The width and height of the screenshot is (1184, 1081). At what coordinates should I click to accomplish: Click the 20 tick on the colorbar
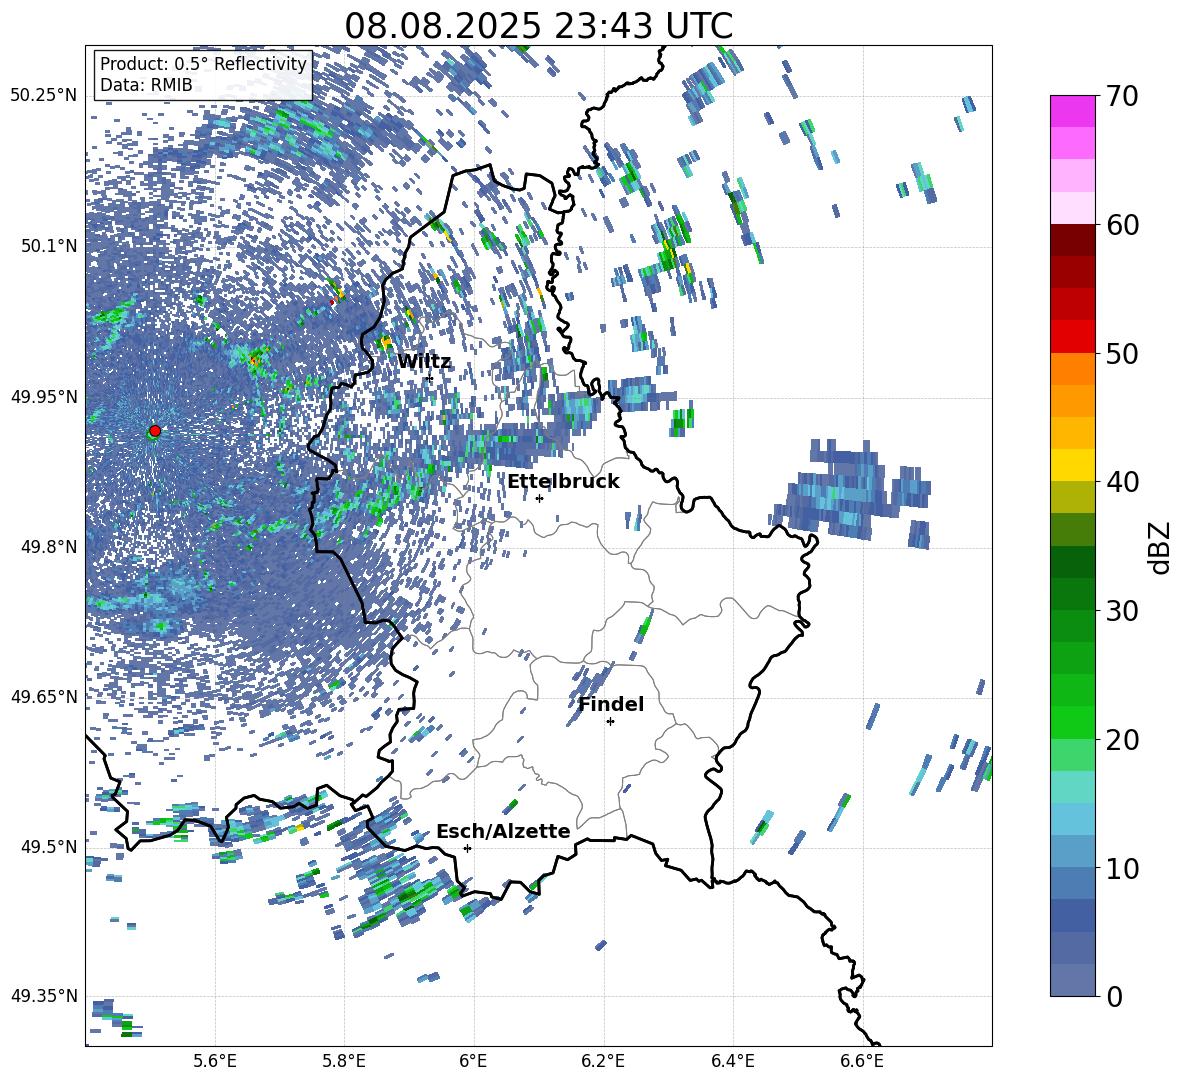click(x=1122, y=740)
